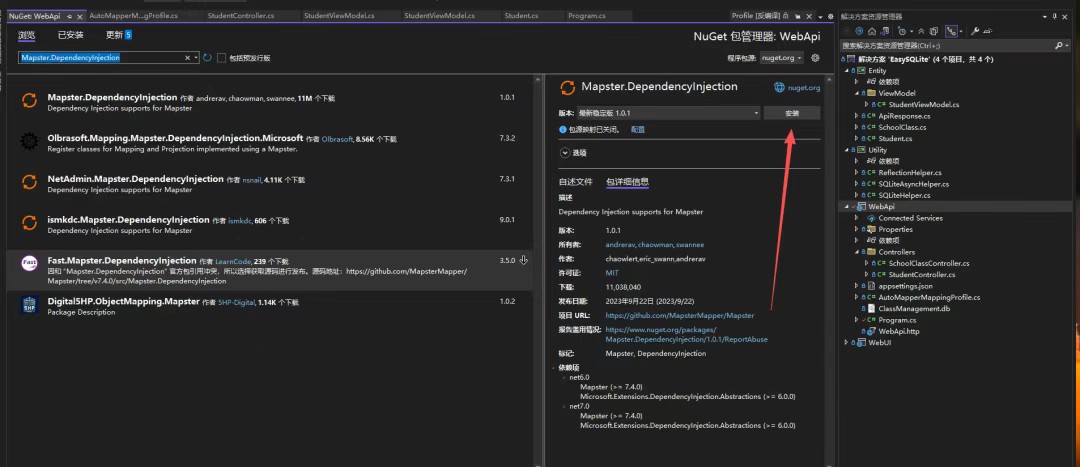Open the version dropdown showing 1.0.1
The height and width of the screenshot is (467, 1080).
[667, 113]
